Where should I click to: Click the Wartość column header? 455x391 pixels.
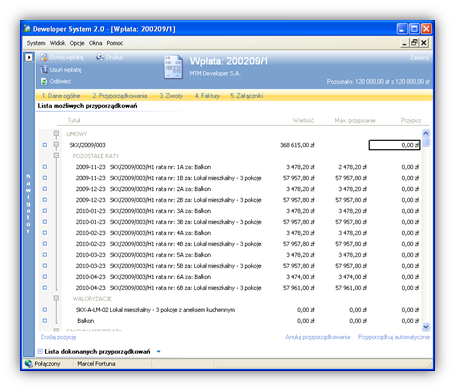coord(303,120)
